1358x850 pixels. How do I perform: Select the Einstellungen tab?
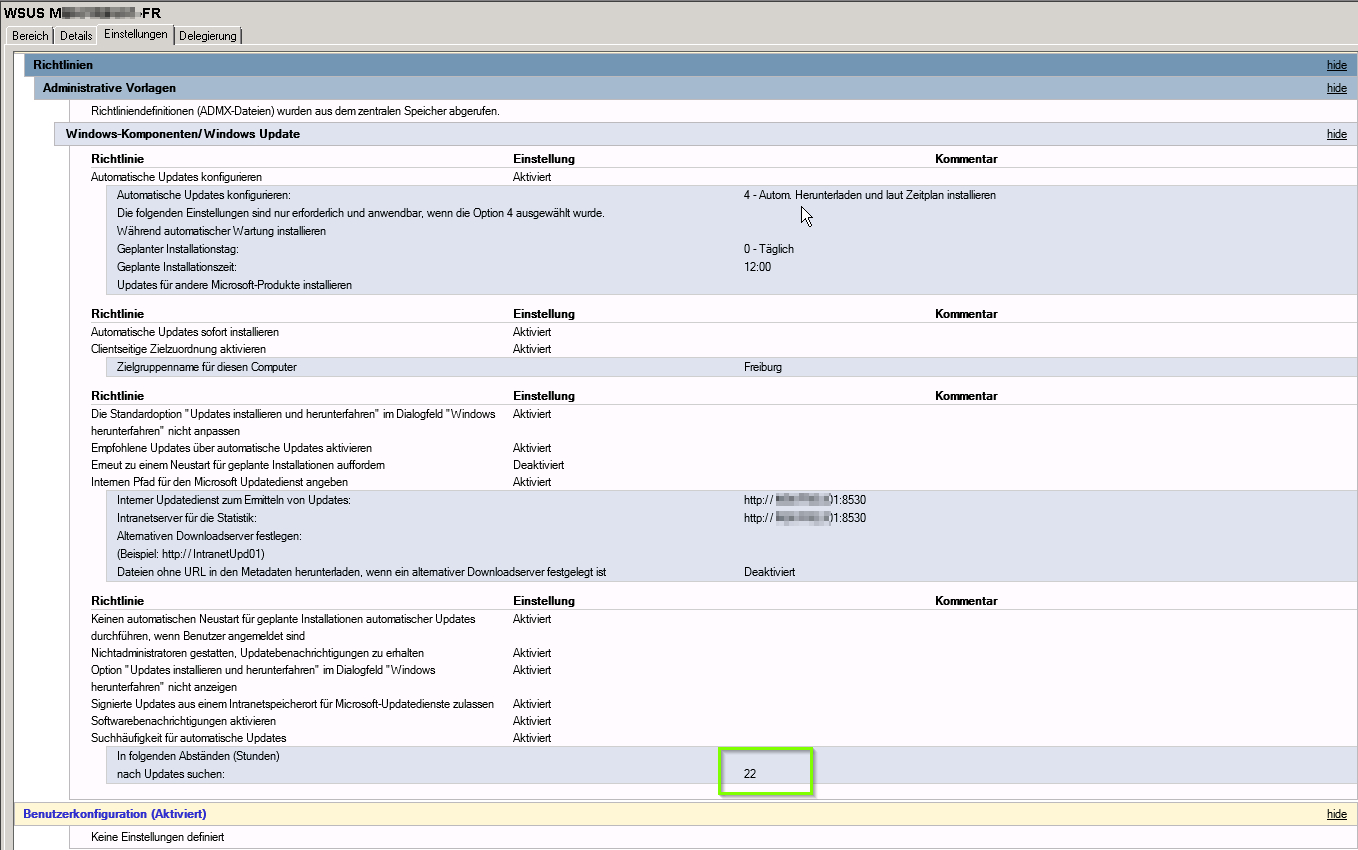pos(135,35)
